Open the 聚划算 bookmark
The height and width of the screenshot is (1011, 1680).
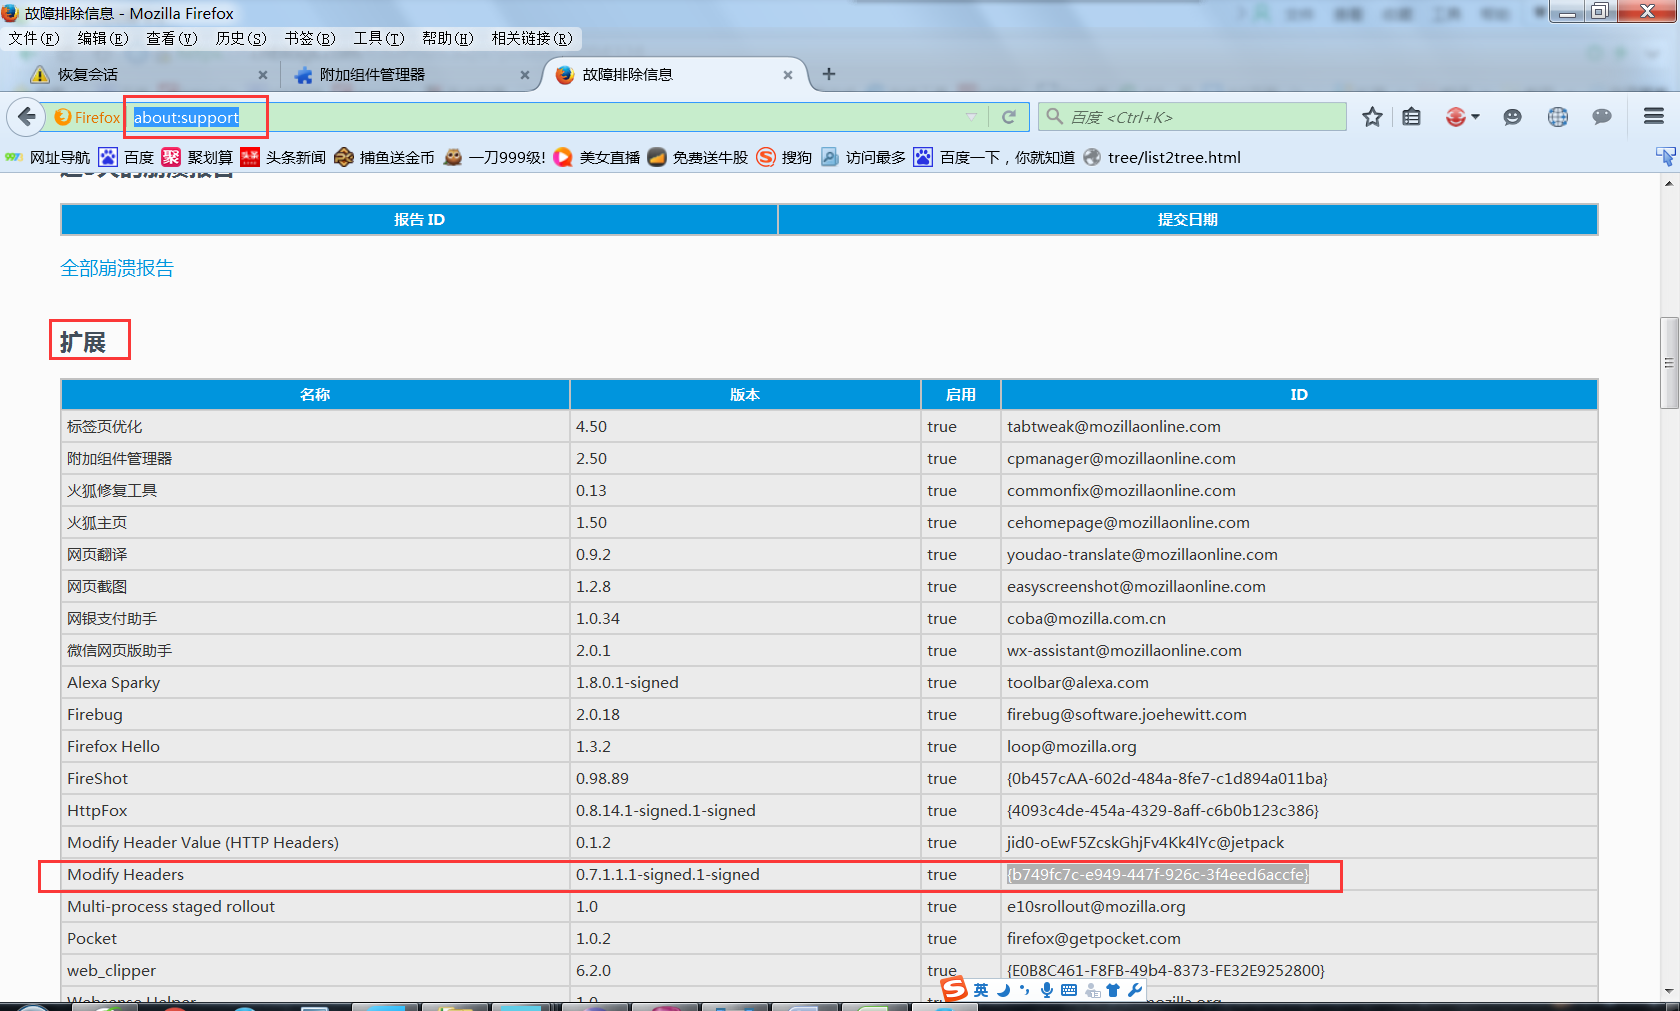(x=197, y=157)
